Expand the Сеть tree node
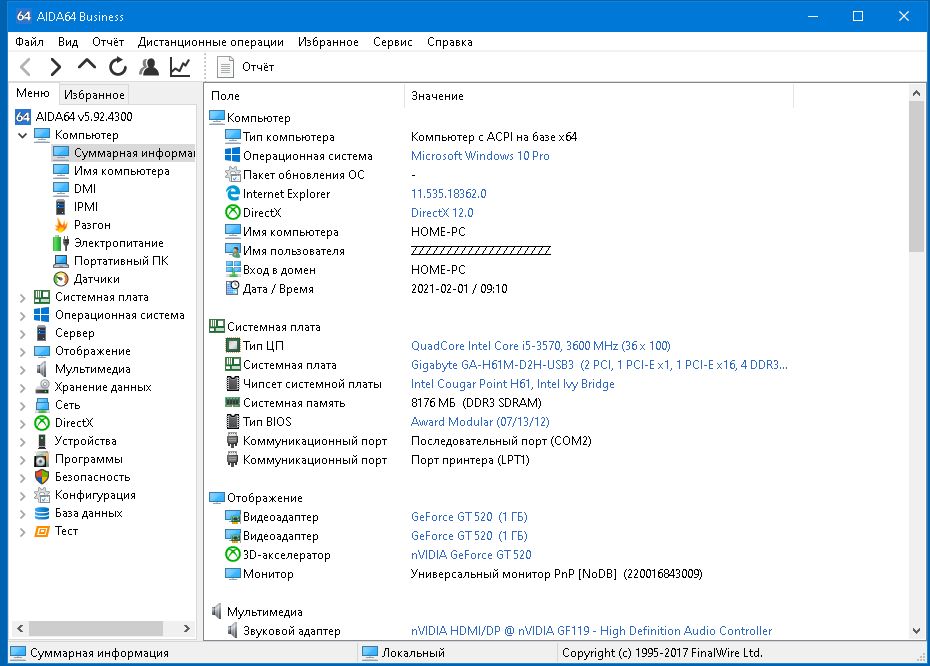The image size is (930, 666). (x=23, y=406)
